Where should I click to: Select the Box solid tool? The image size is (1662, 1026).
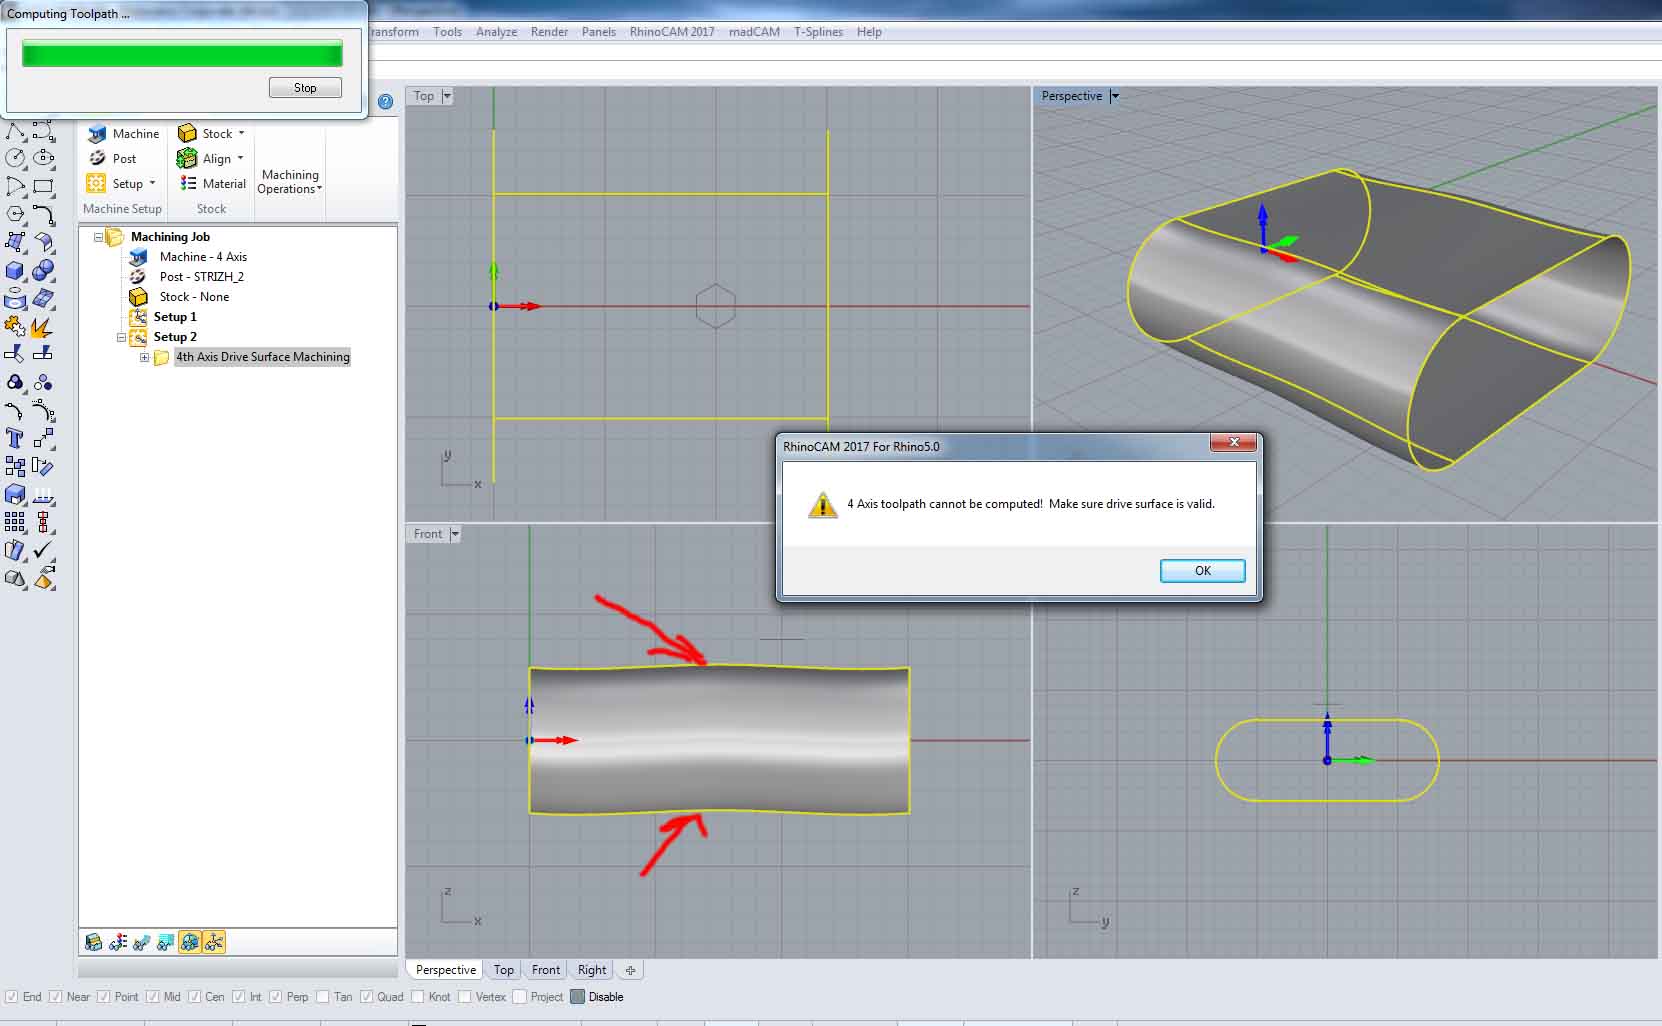point(15,271)
